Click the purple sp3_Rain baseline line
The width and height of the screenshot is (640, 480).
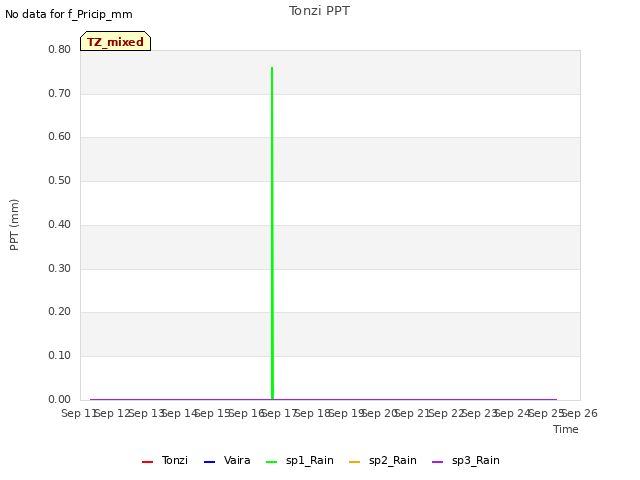click(x=323, y=399)
